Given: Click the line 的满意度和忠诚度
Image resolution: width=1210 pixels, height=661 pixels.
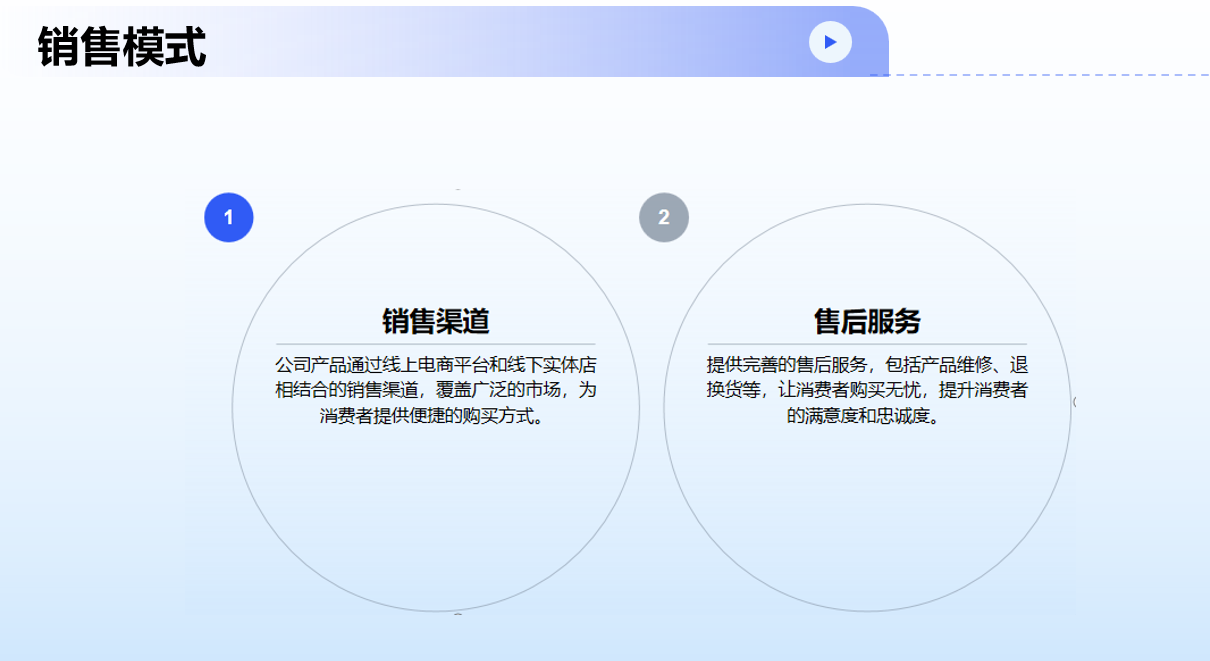Looking at the screenshot, I should (x=867, y=415).
